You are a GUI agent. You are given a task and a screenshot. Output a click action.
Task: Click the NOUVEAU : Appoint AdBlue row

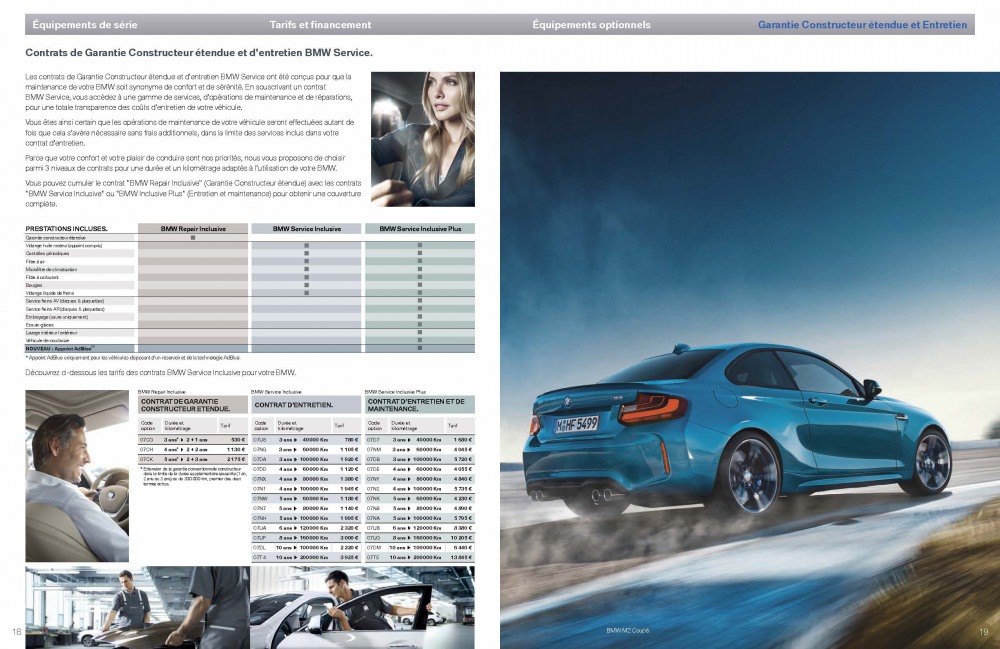click(250, 349)
